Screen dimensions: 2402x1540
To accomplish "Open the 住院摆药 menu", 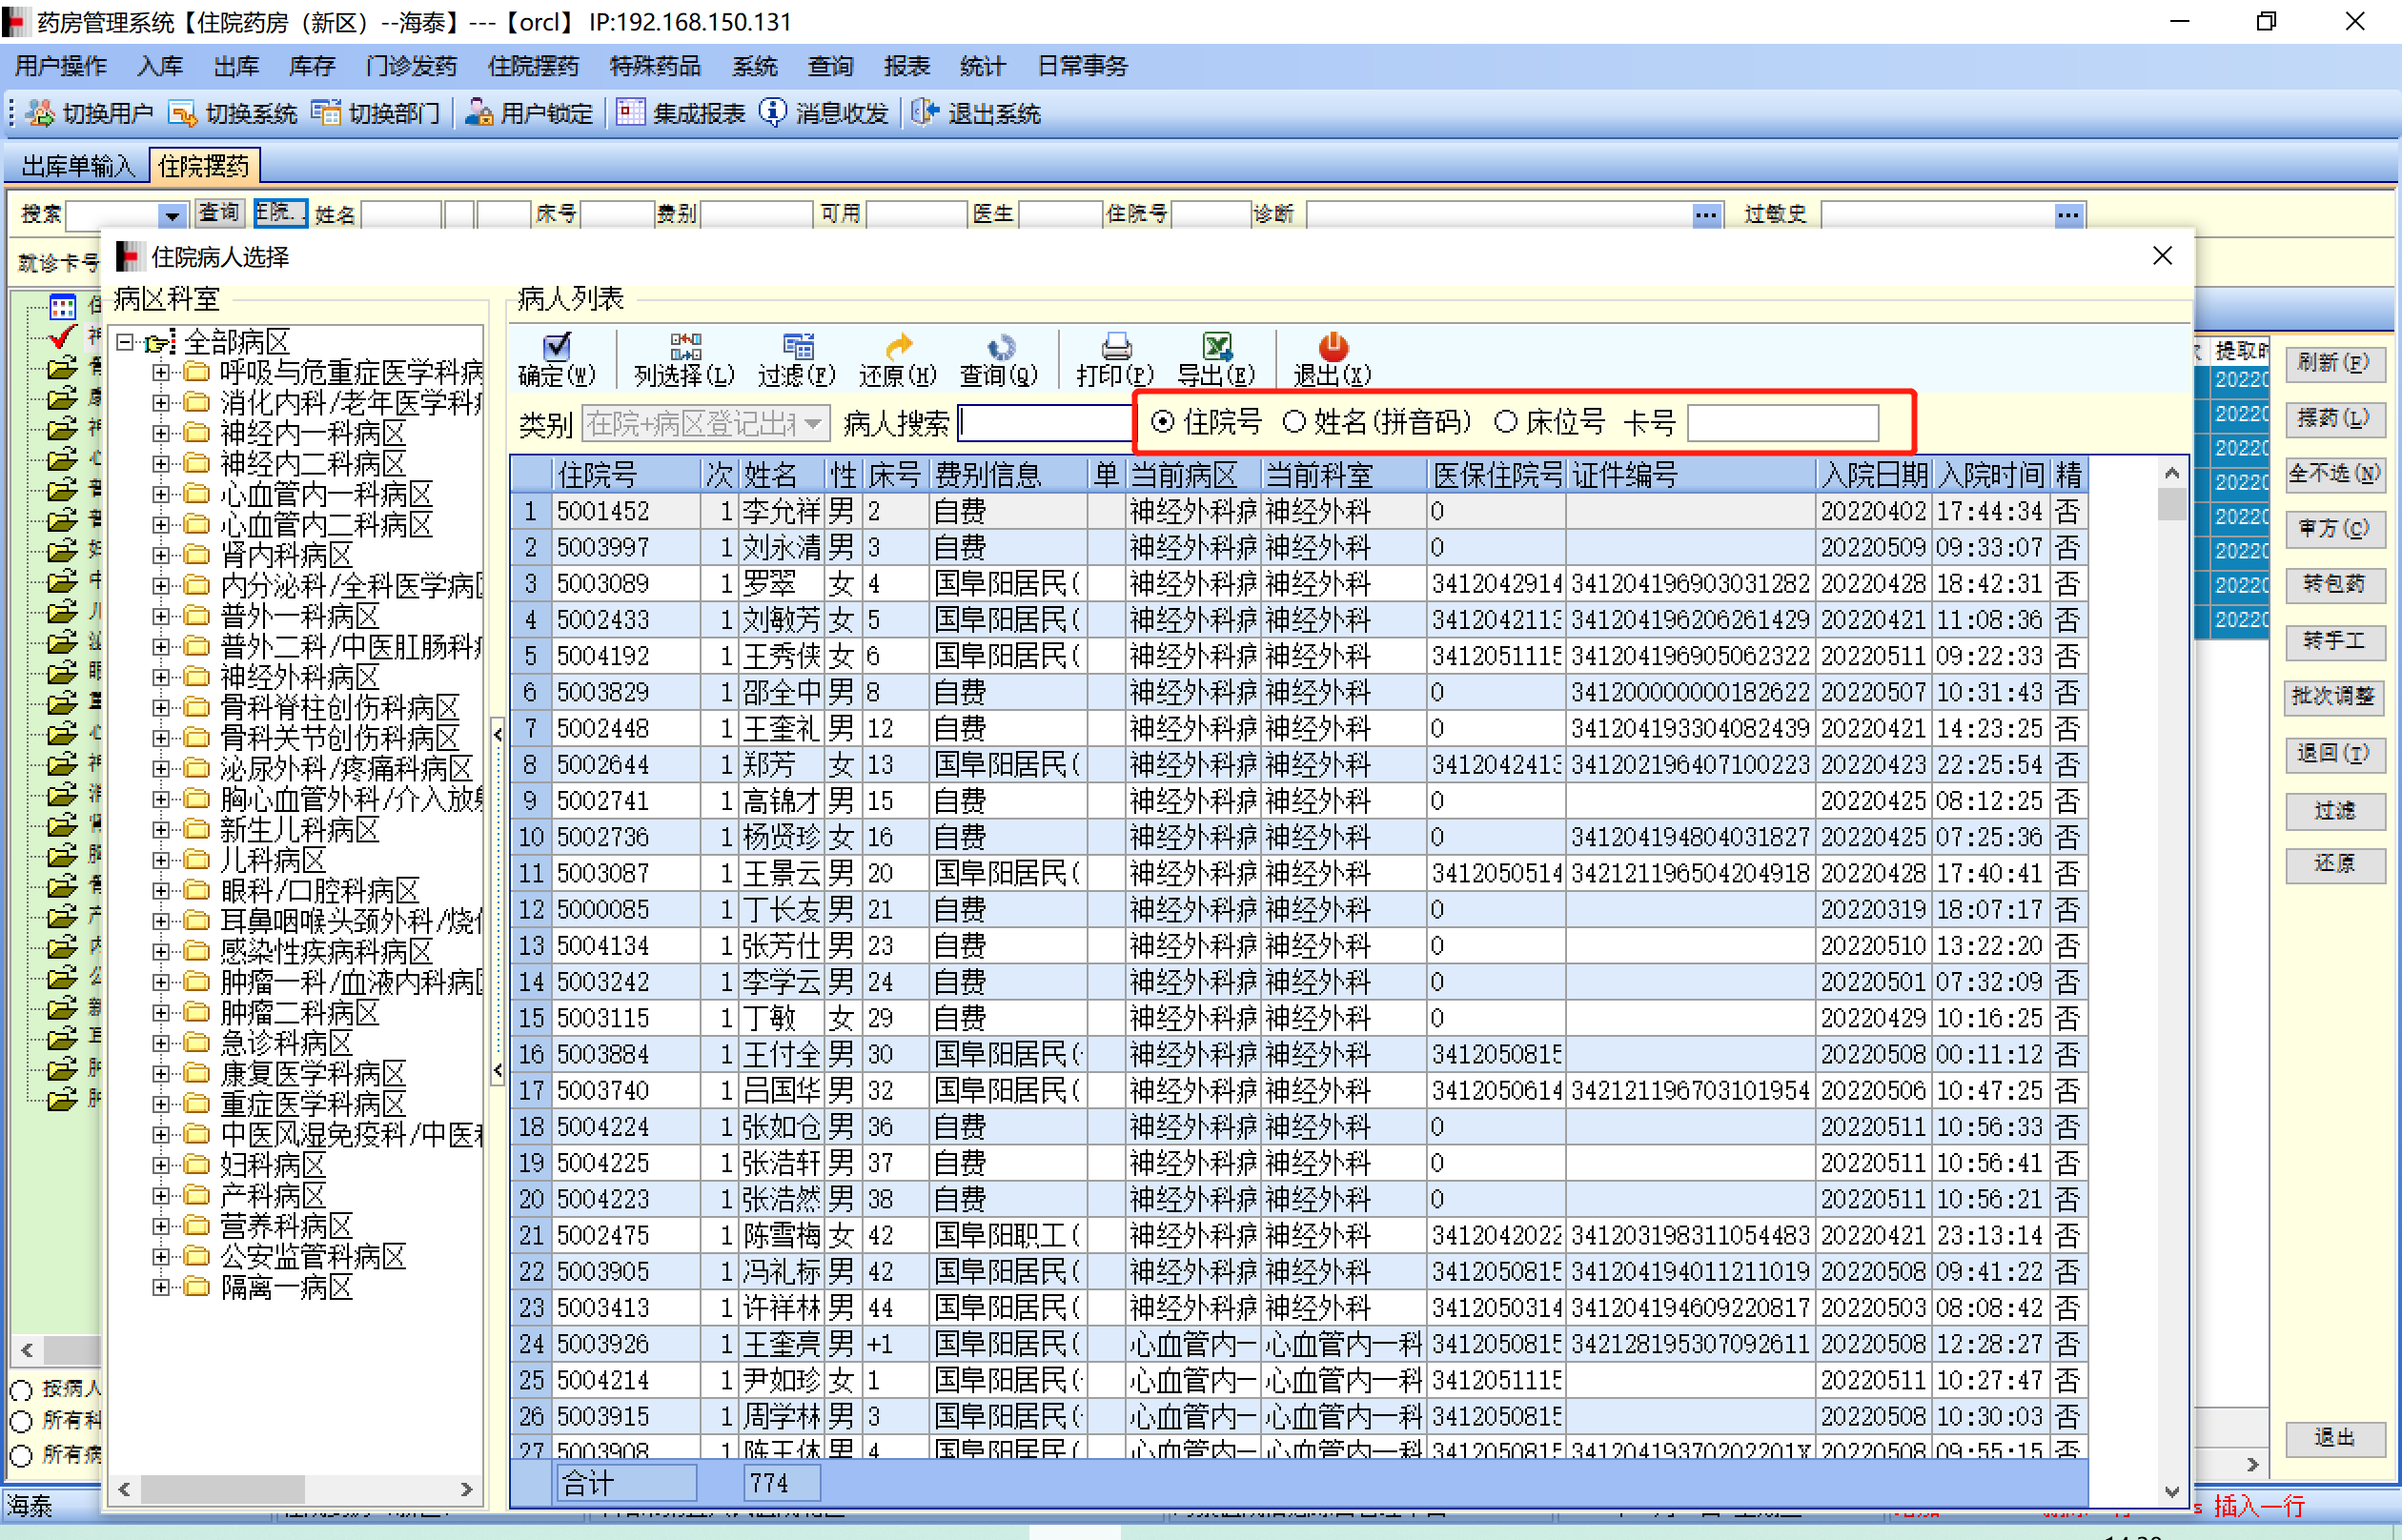I will 532,66.
